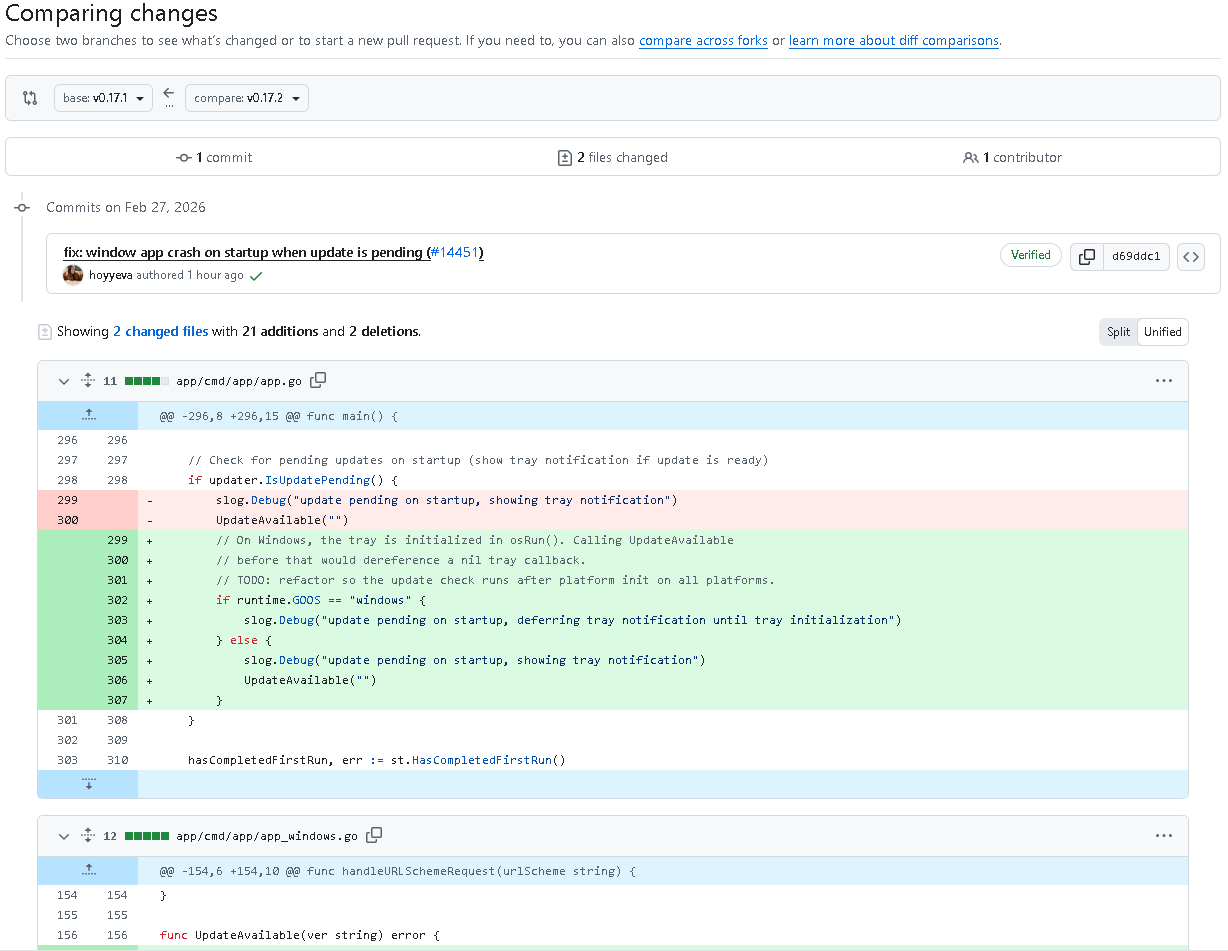Select the 1 contributor tab

tap(1012, 157)
